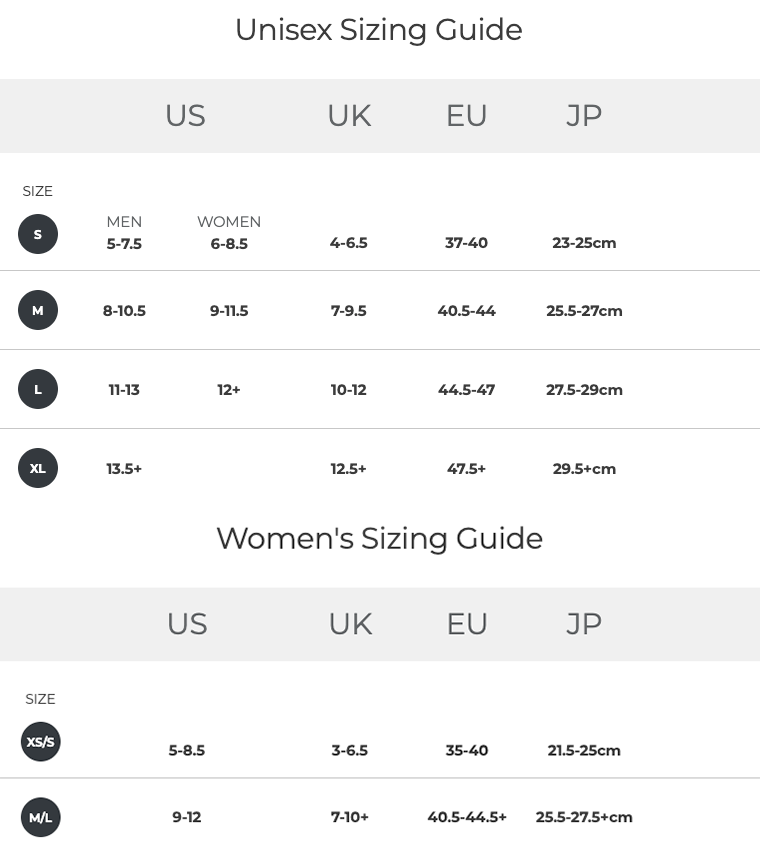This screenshot has width=760, height=856.
Task: Click the M size badge icon
Action: click(x=38, y=310)
